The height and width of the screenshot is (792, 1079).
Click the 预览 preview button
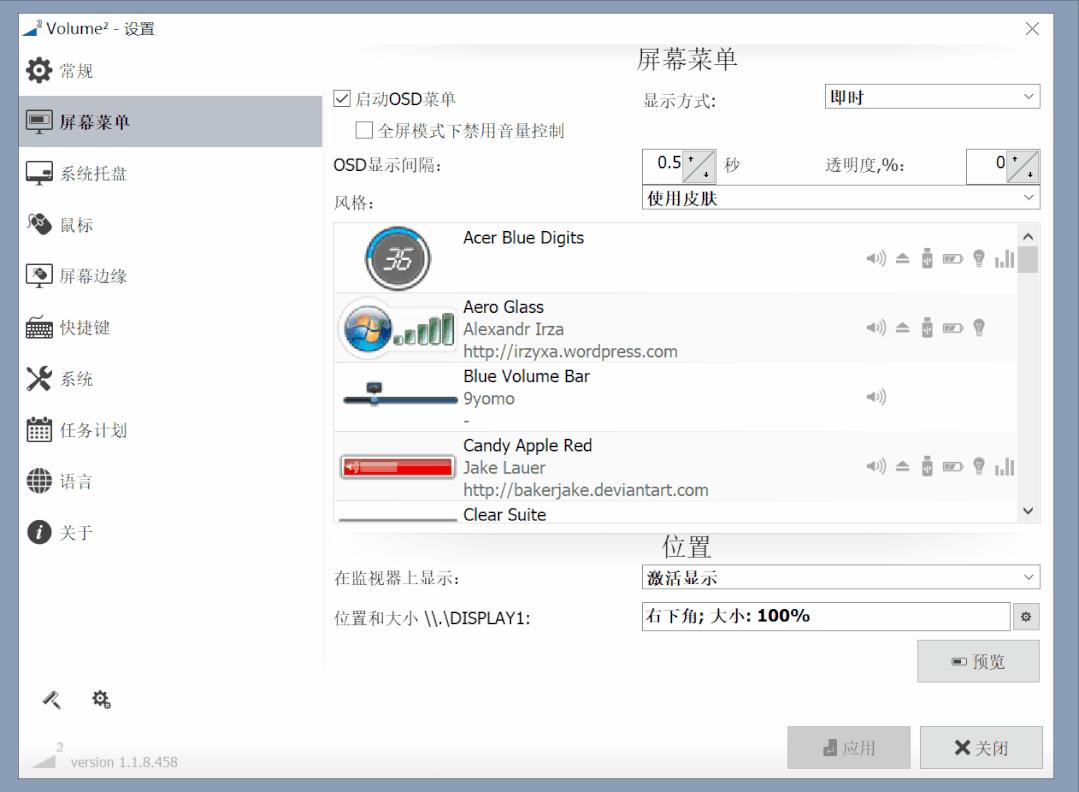click(x=978, y=660)
